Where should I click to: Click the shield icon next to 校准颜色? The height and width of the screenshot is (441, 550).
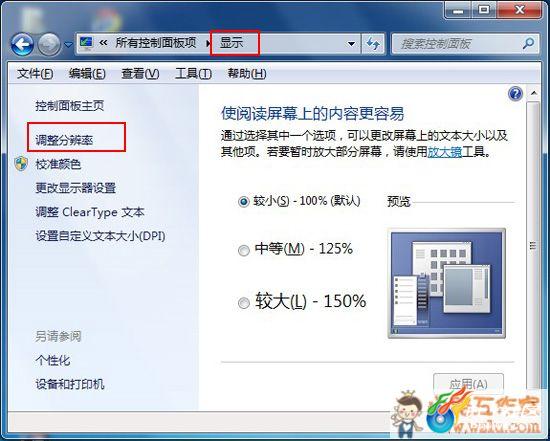tap(21, 164)
